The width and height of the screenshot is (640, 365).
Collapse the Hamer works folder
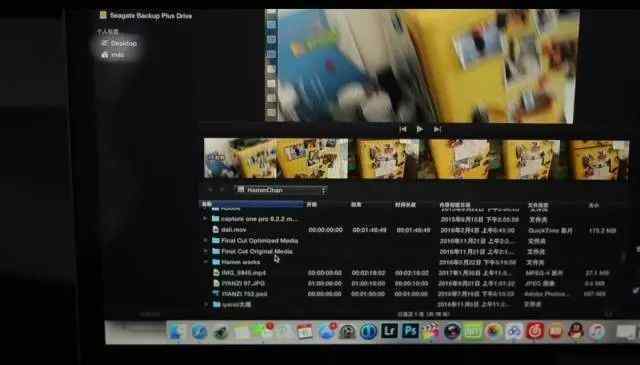tap(205, 262)
